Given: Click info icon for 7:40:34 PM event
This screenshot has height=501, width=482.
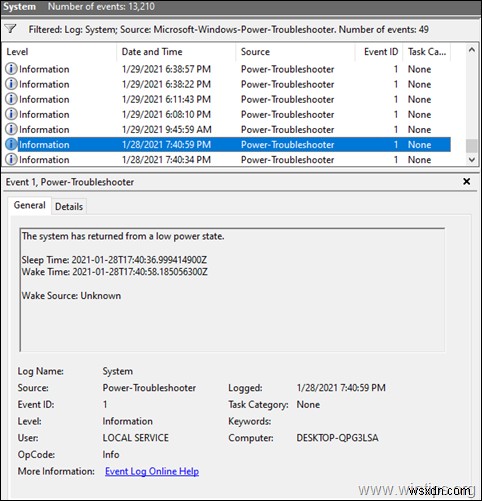Looking at the screenshot, I should 11,160.
